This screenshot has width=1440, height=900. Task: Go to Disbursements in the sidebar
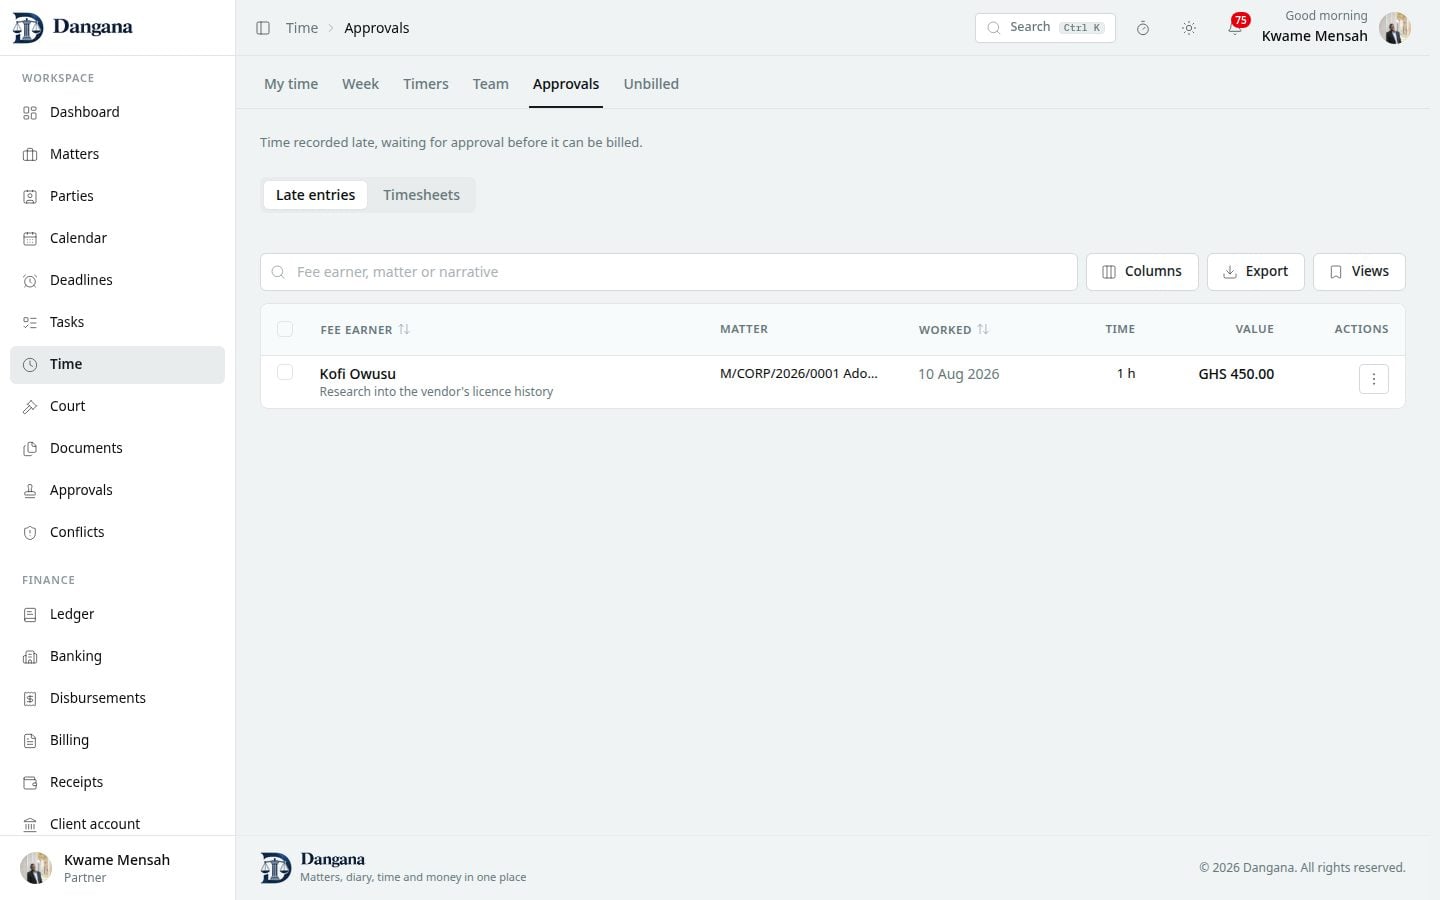click(x=117, y=698)
